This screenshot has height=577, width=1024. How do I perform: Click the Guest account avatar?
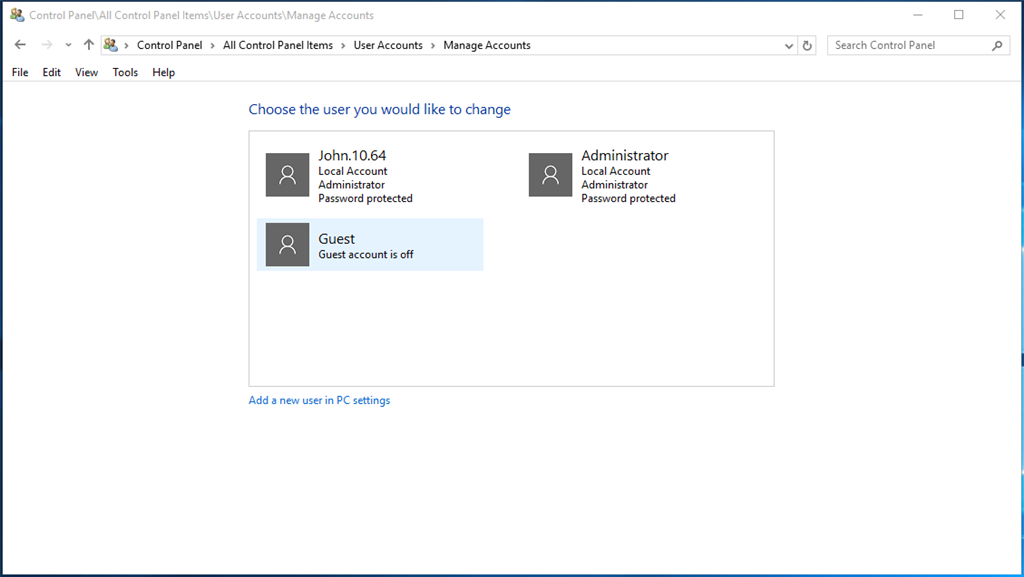coord(287,245)
